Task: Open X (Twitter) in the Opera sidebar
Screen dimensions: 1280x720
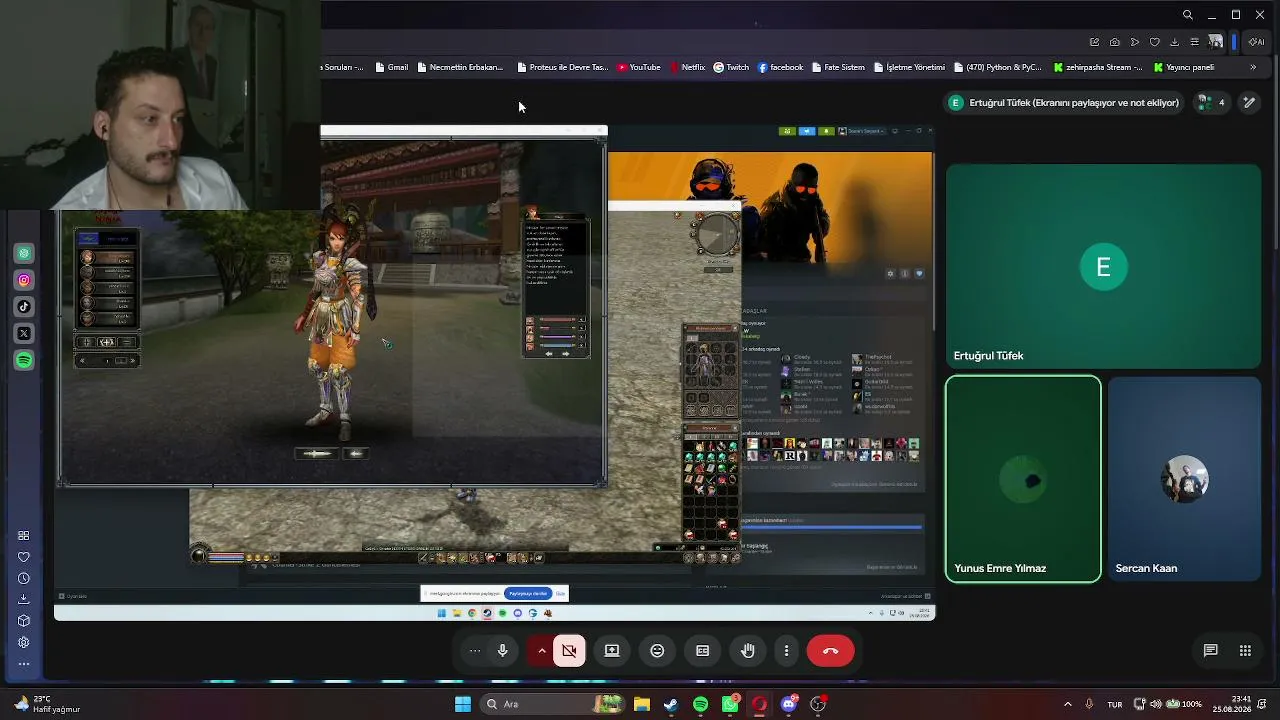Action: (24, 333)
